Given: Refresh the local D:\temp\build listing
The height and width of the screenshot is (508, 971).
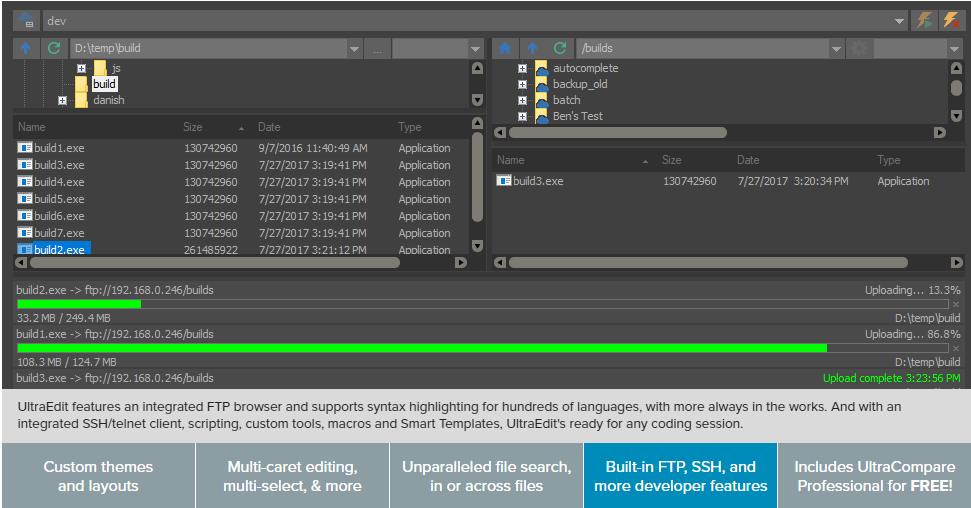Looking at the screenshot, I should pyautogui.click(x=54, y=48).
